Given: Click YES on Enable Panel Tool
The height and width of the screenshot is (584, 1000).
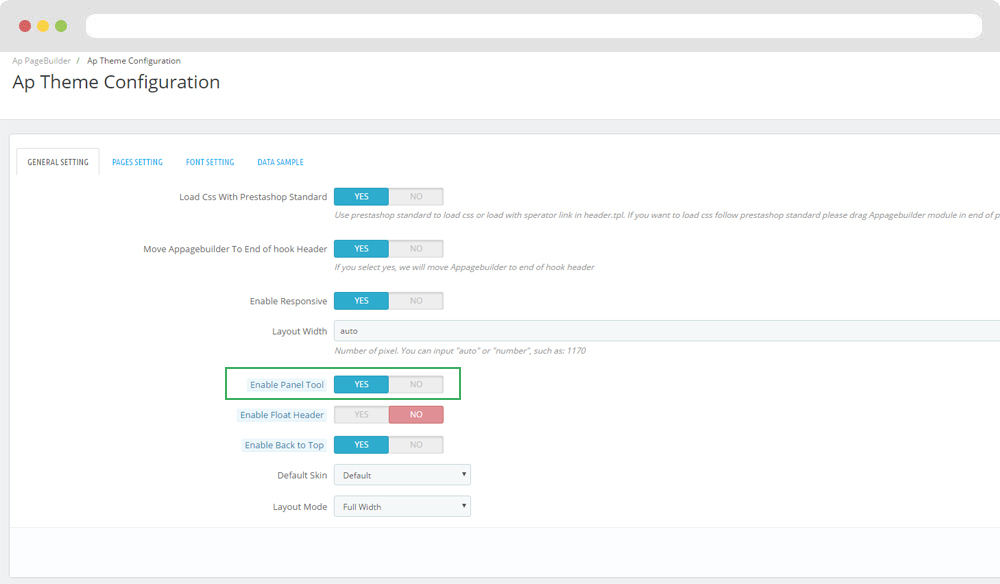Looking at the screenshot, I should point(361,385).
